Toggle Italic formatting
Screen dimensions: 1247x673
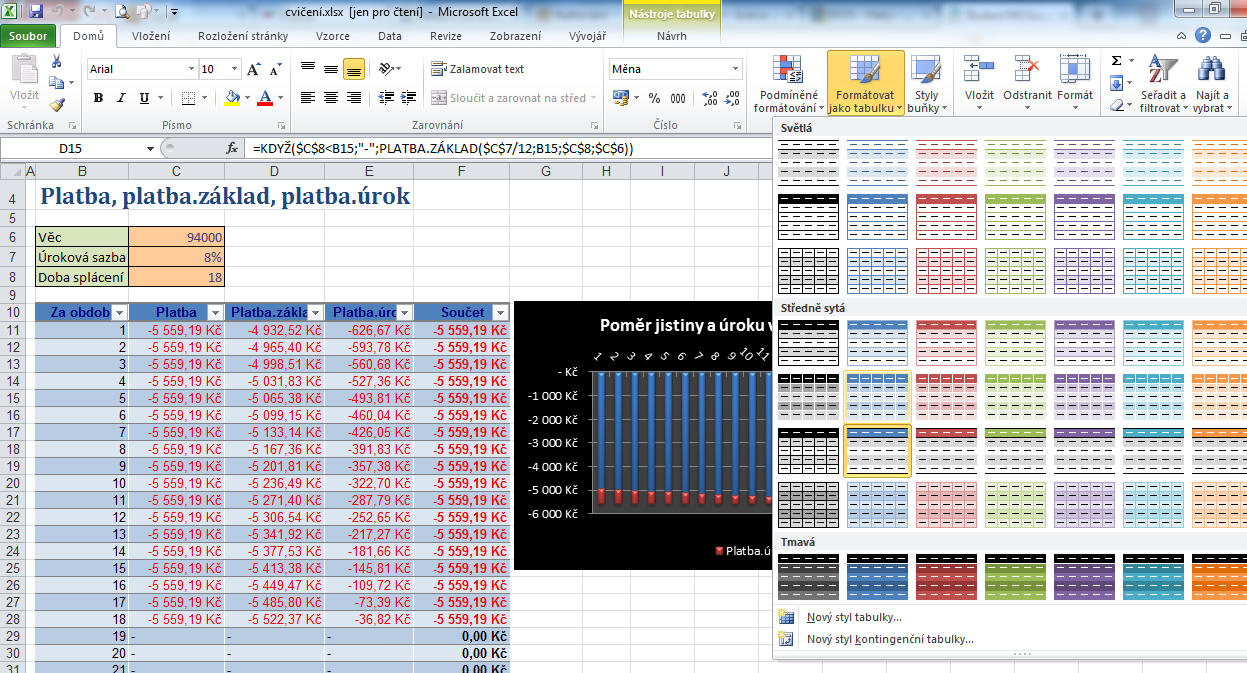tap(121, 98)
